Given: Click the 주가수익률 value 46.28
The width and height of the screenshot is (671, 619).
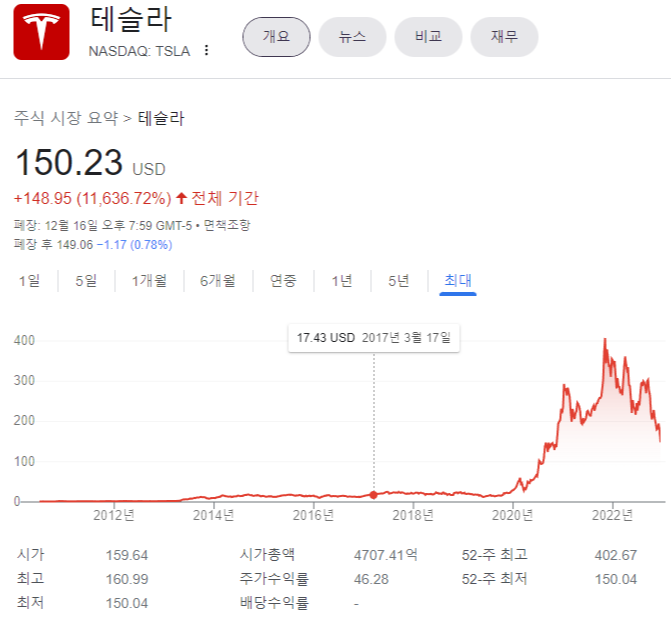Looking at the screenshot, I should [371, 579].
